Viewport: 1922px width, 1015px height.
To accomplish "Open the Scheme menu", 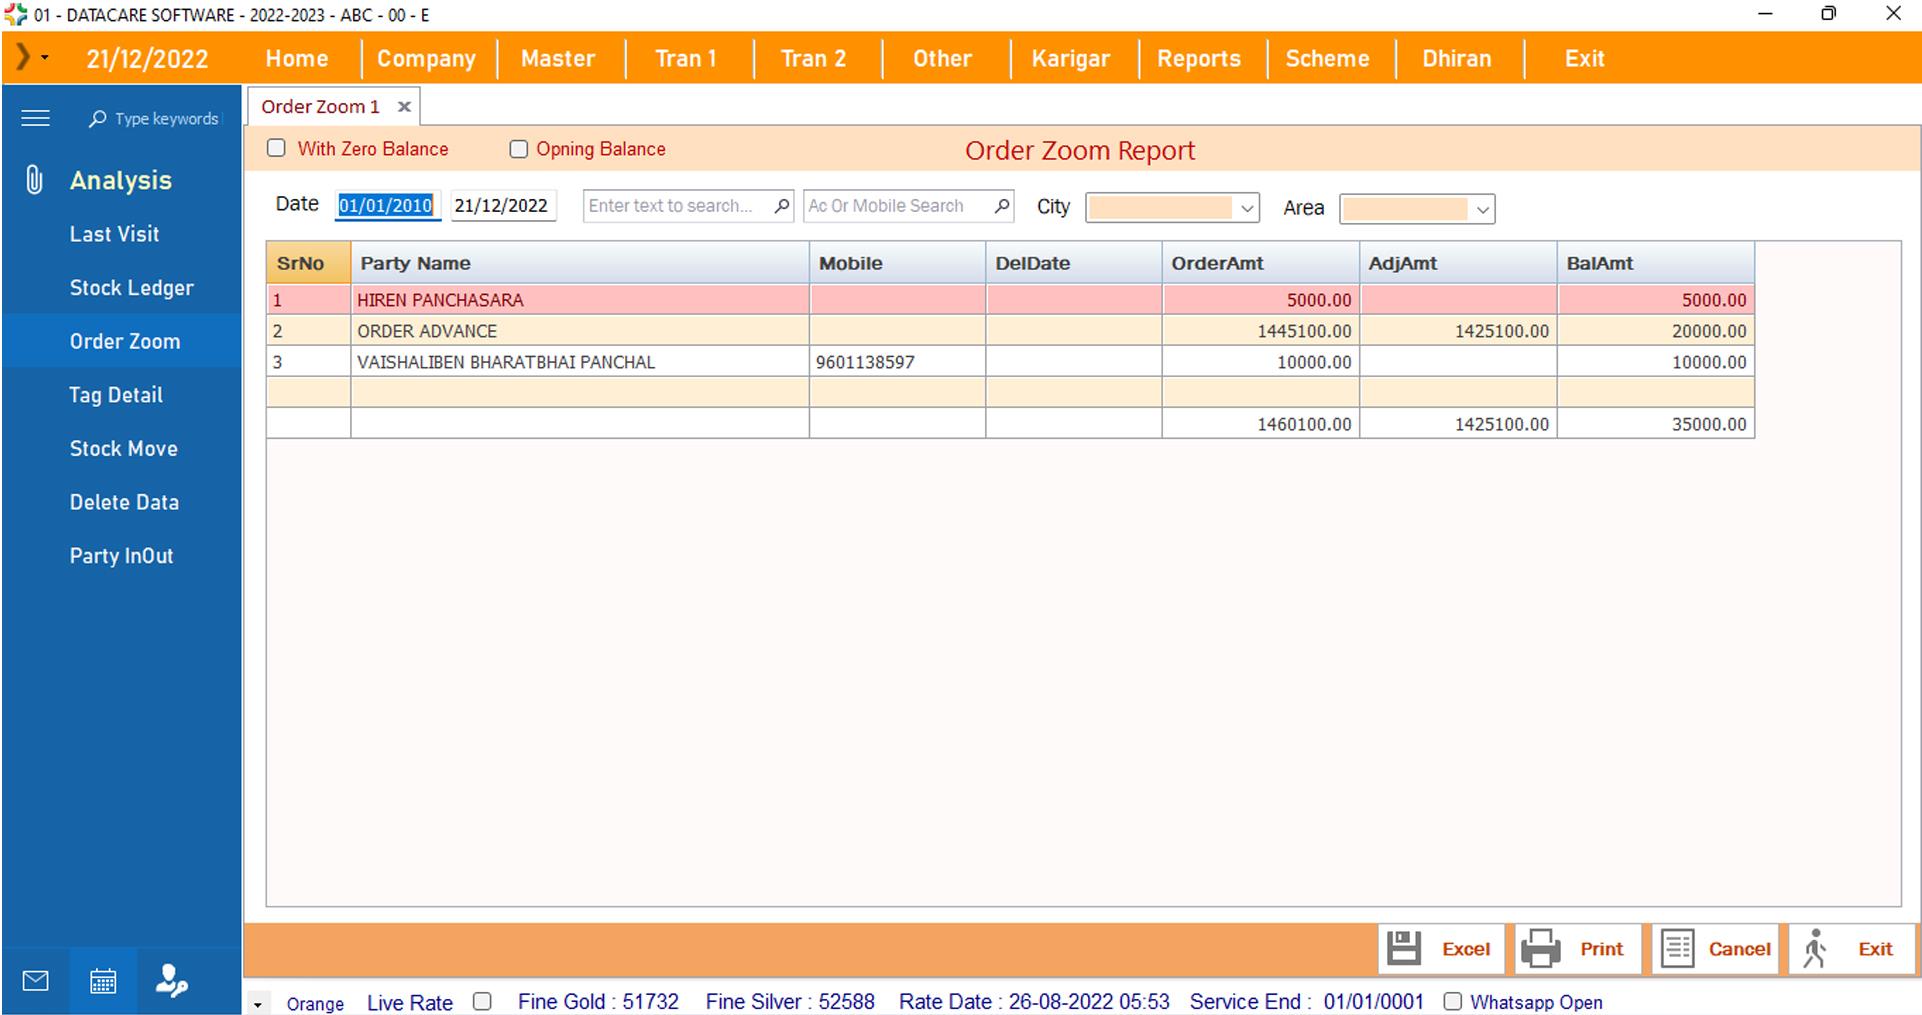I will pos(1327,58).
